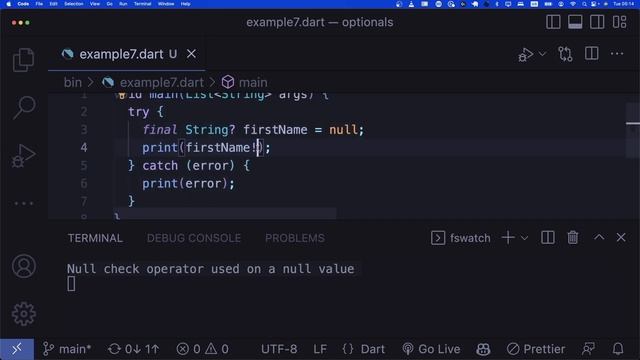Click Go Live in status bar
This screenshot has width=640, height=360.
[431, 349]
